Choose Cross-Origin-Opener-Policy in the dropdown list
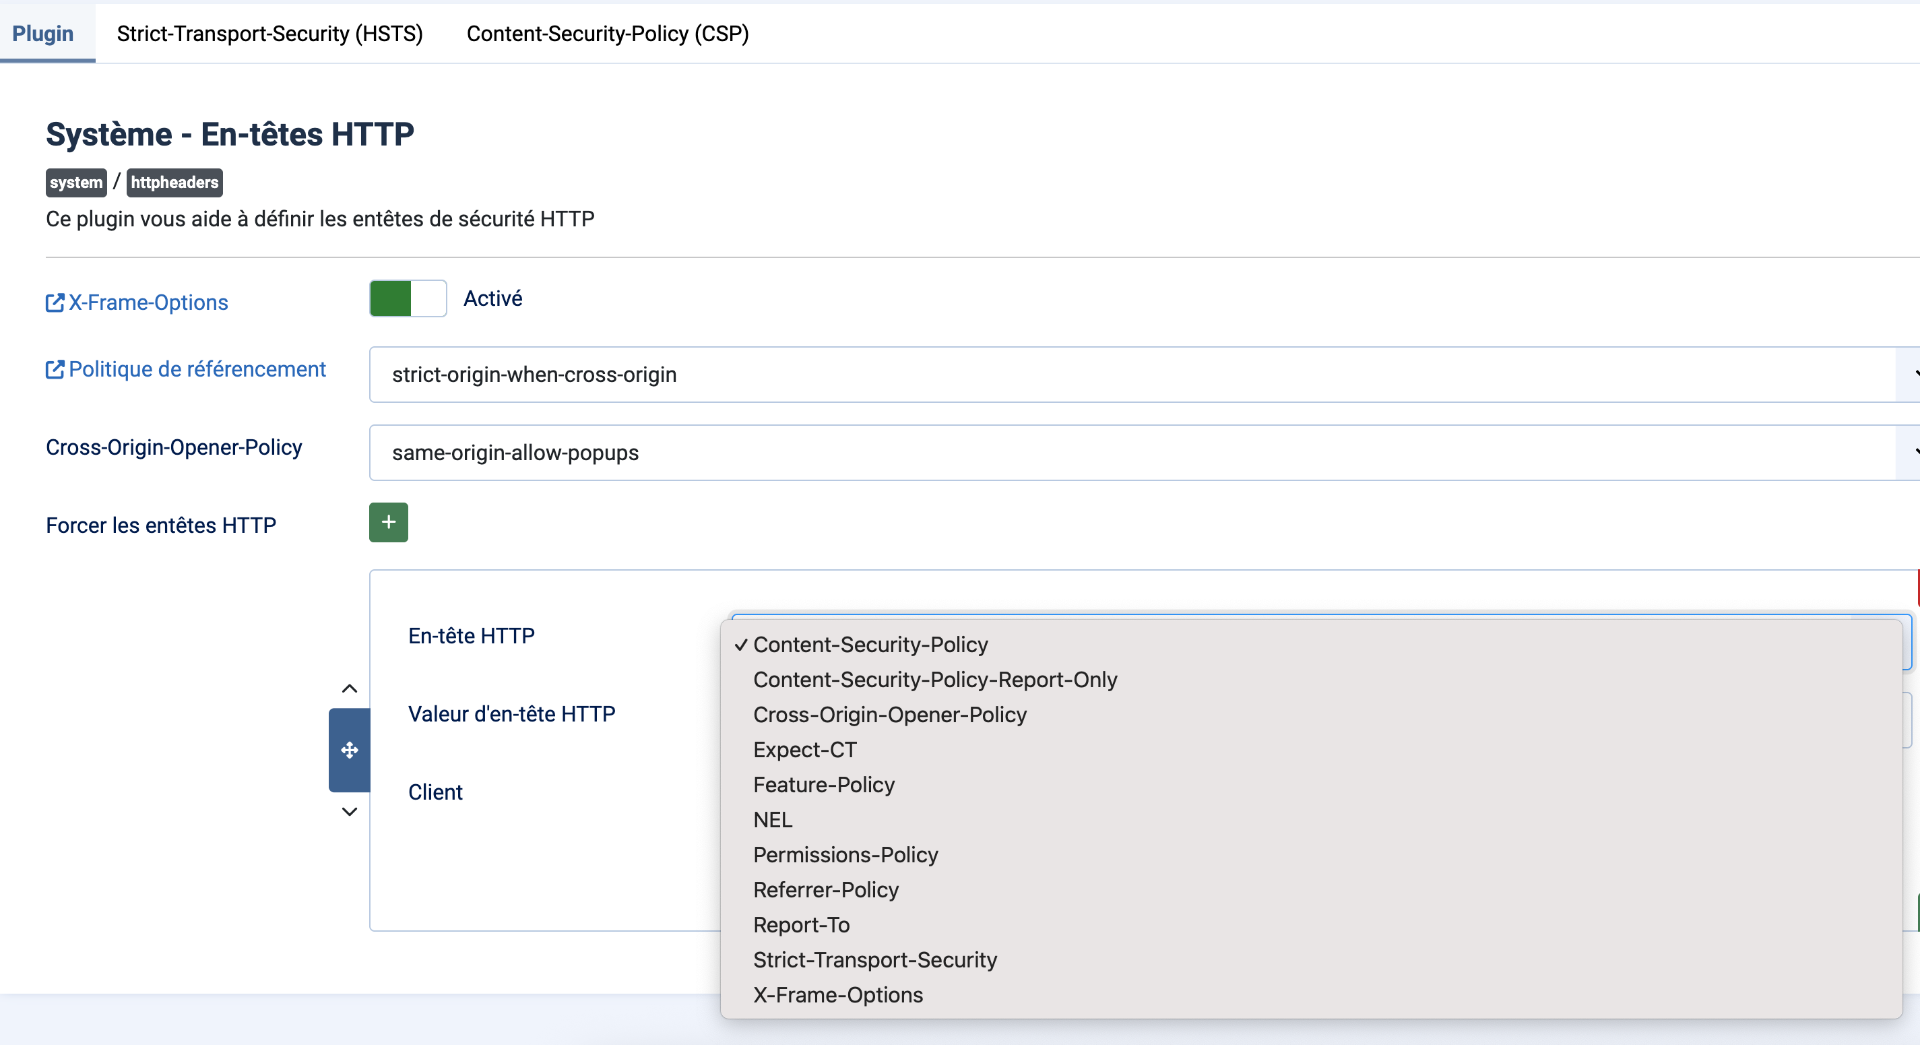The image size is (1920, 1045). click(x=890, y=715)
